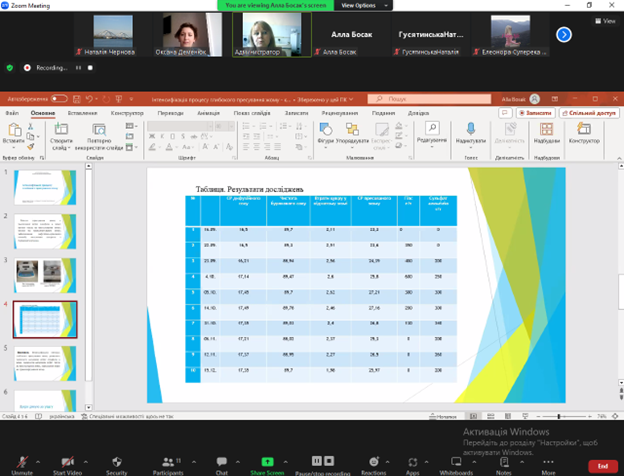Viewport: 624px width, 476px height.
Task: Open the Рецензування ribbon tab
Action: (340, 113)
